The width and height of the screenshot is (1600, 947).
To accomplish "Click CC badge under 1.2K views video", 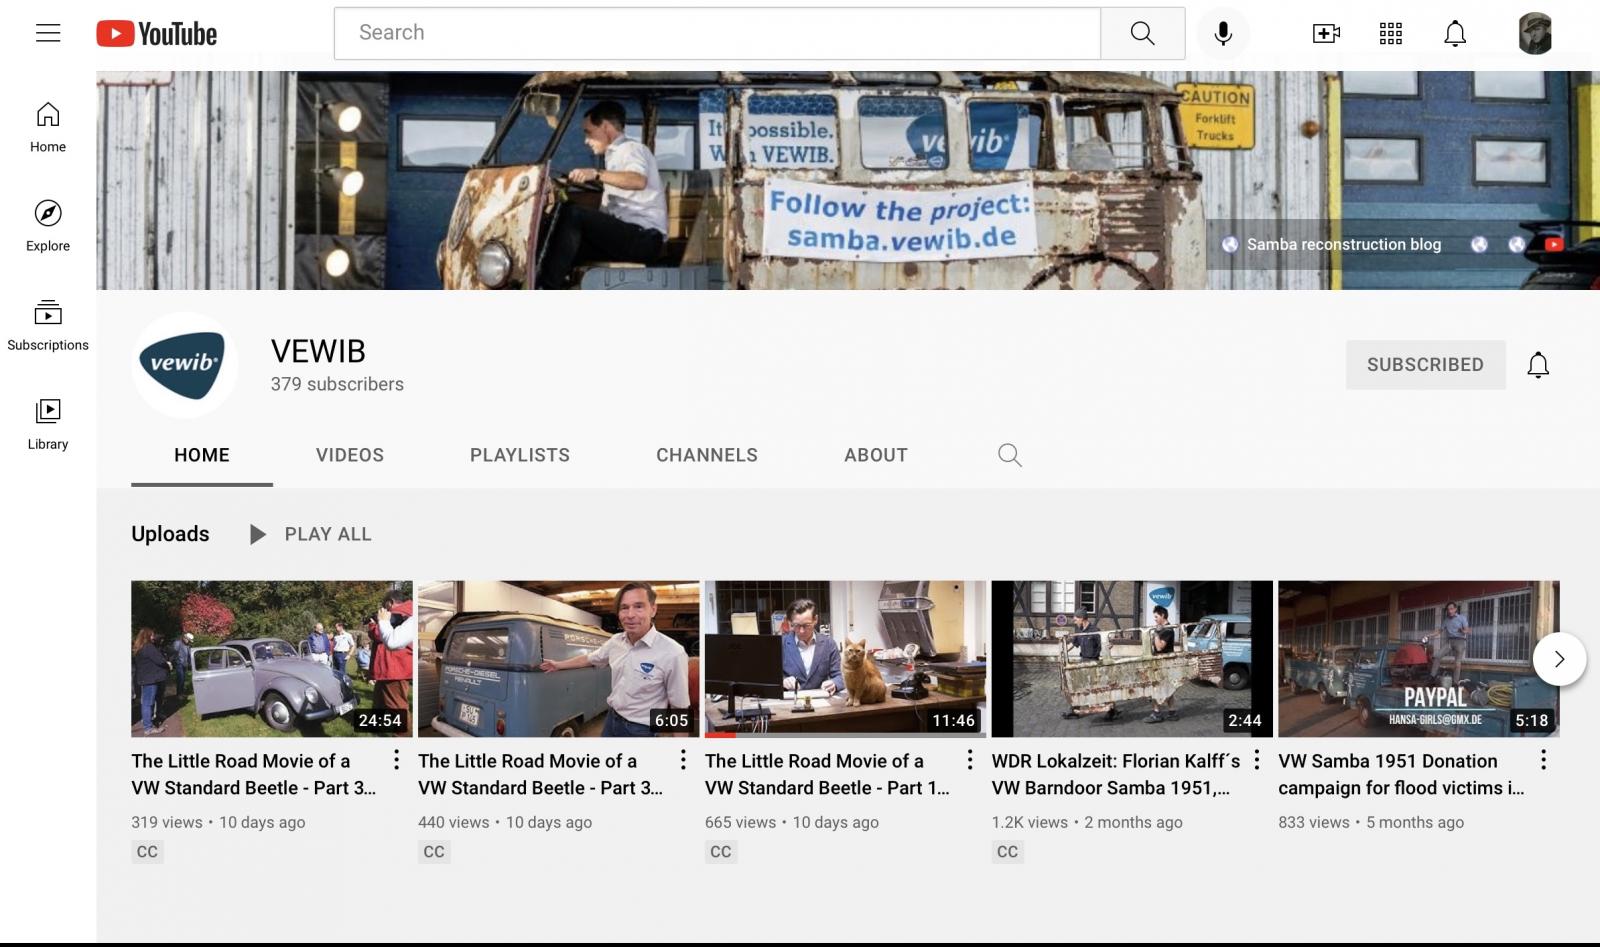I will (1007, 852).
